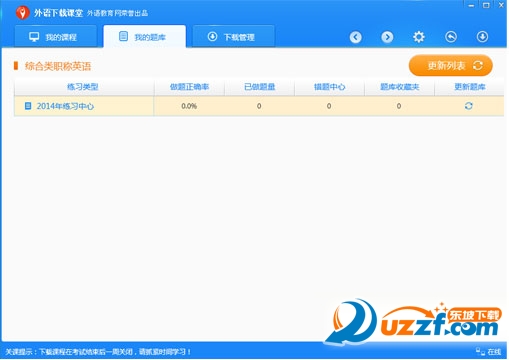The image size is (509, 360).
Task: Open settings via the gear icon
Action: pyautogui.click(x=419, y=37)
